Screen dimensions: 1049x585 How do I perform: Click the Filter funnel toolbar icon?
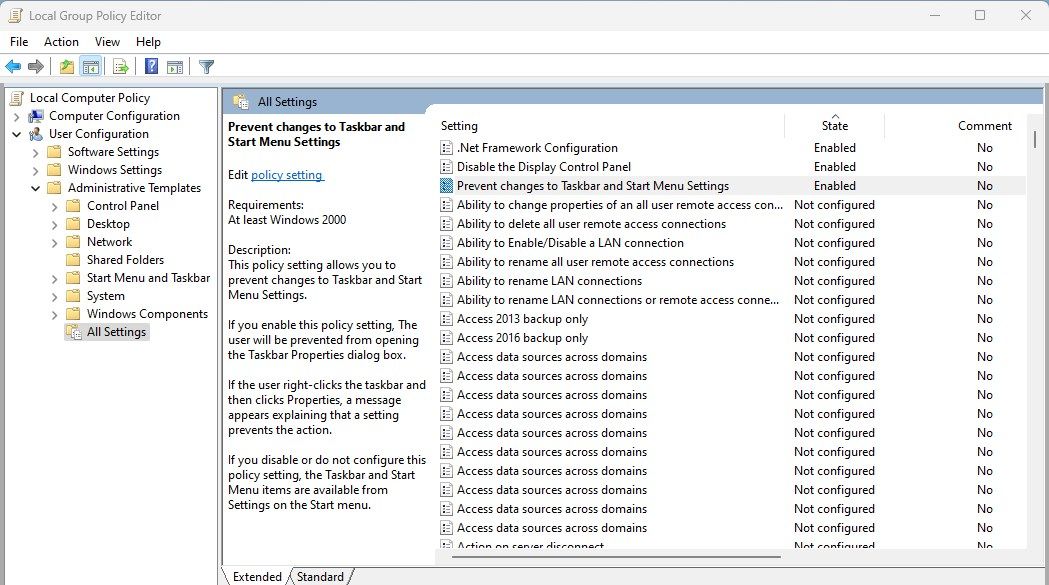pyautogui.click(x=207, y=66)
